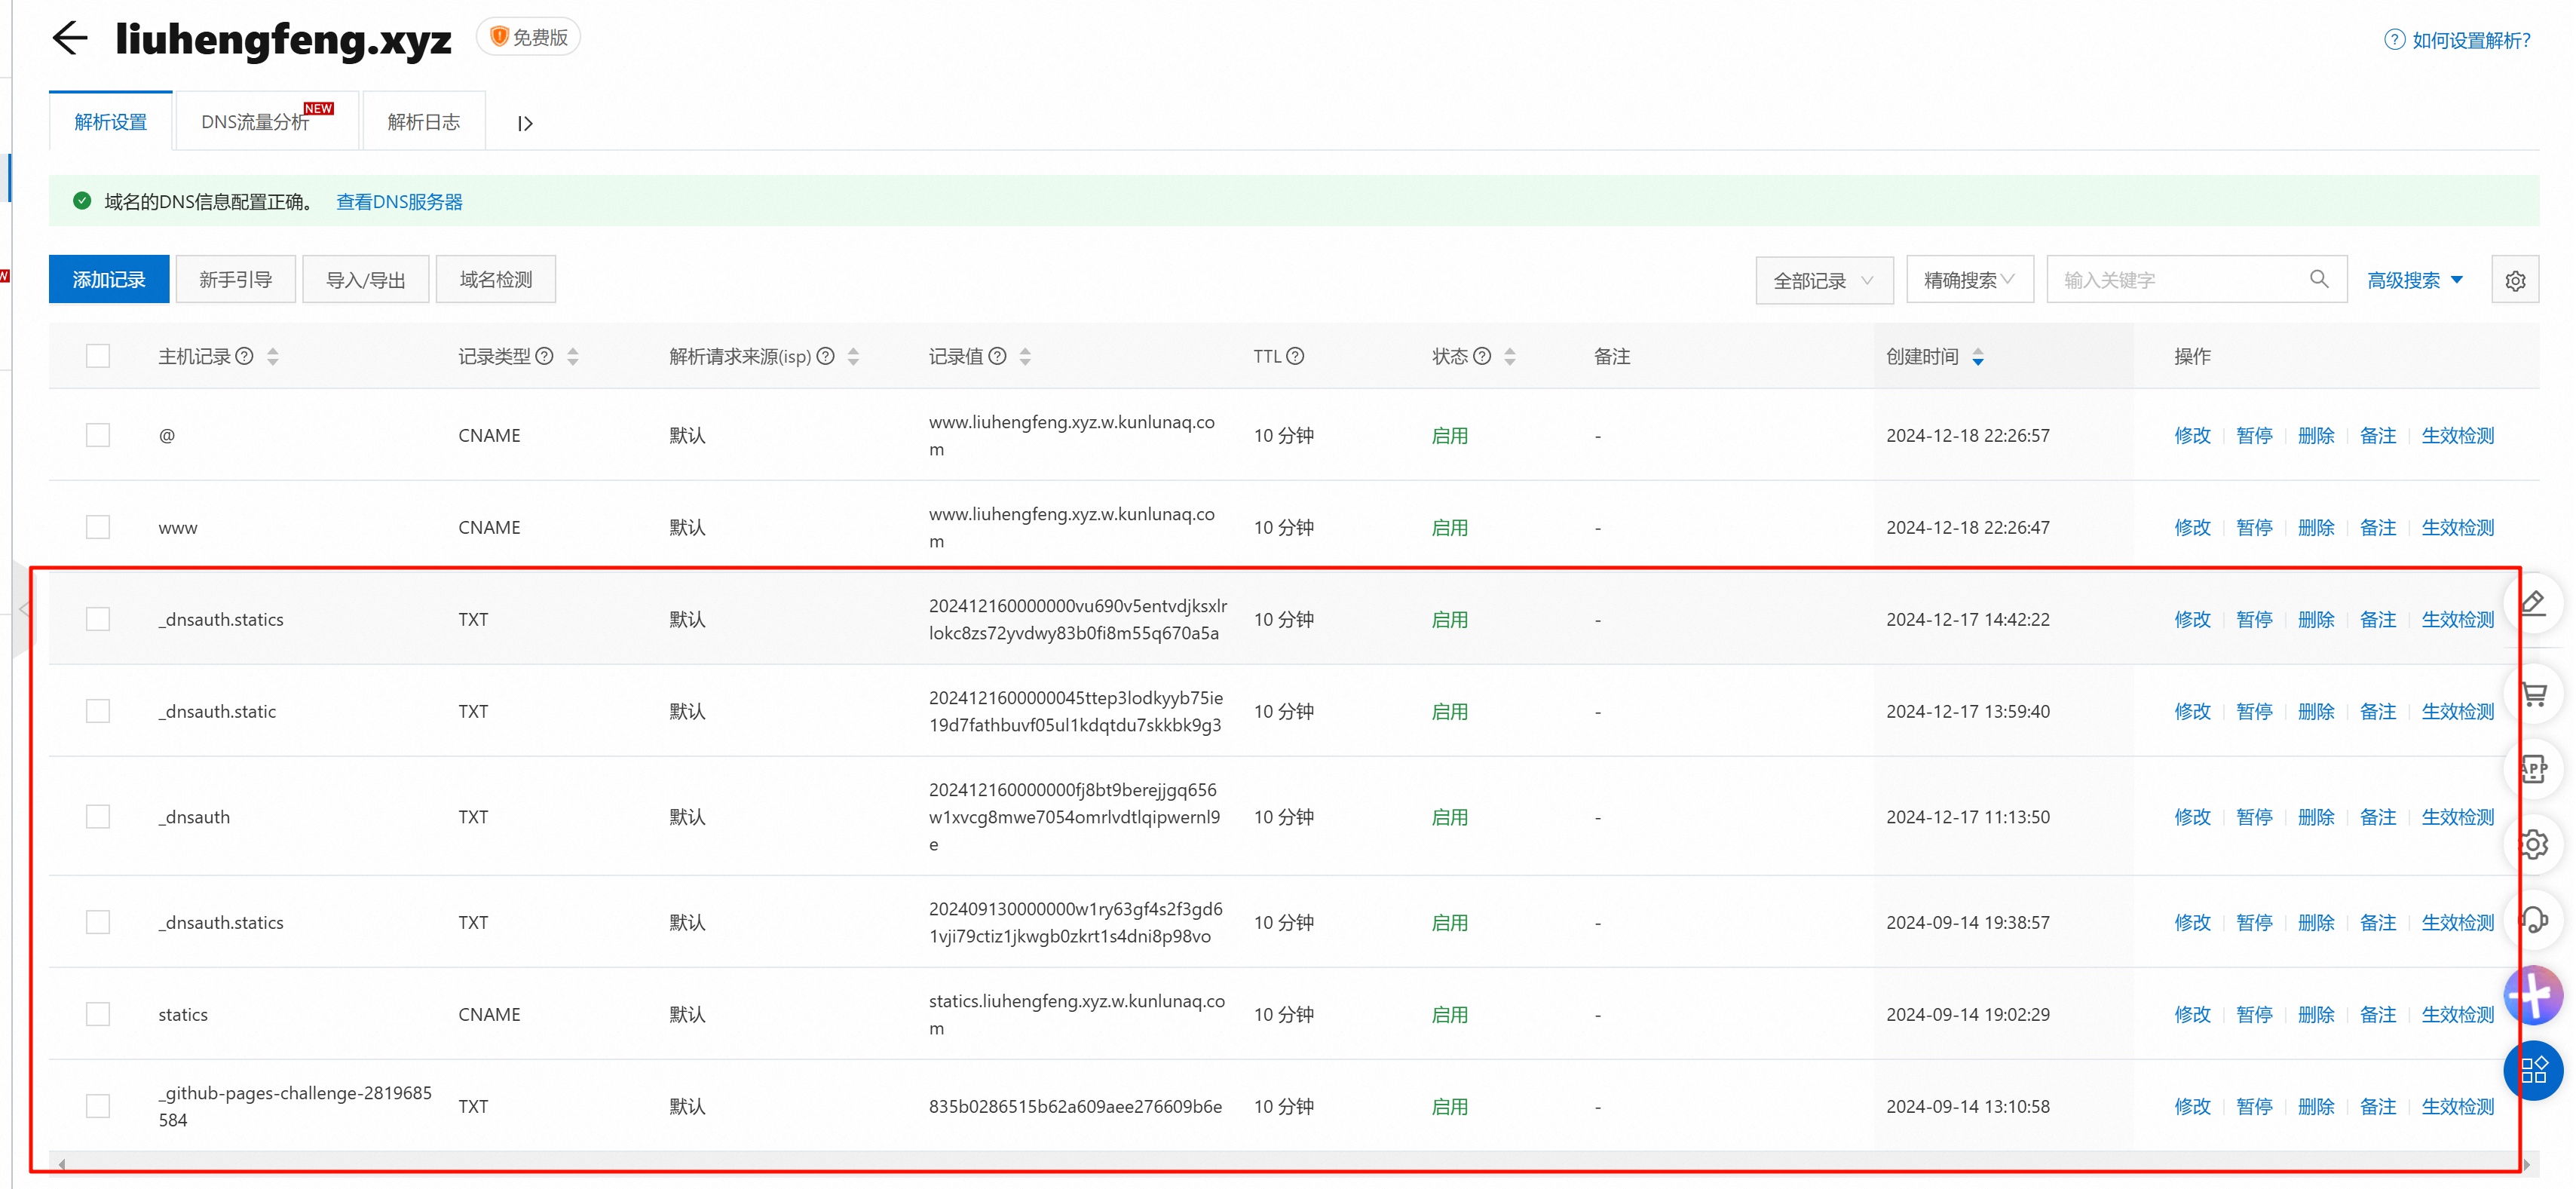2576x1189 pixels.
Task: Open the table settings gear icon
Action: click(2515, 281)
